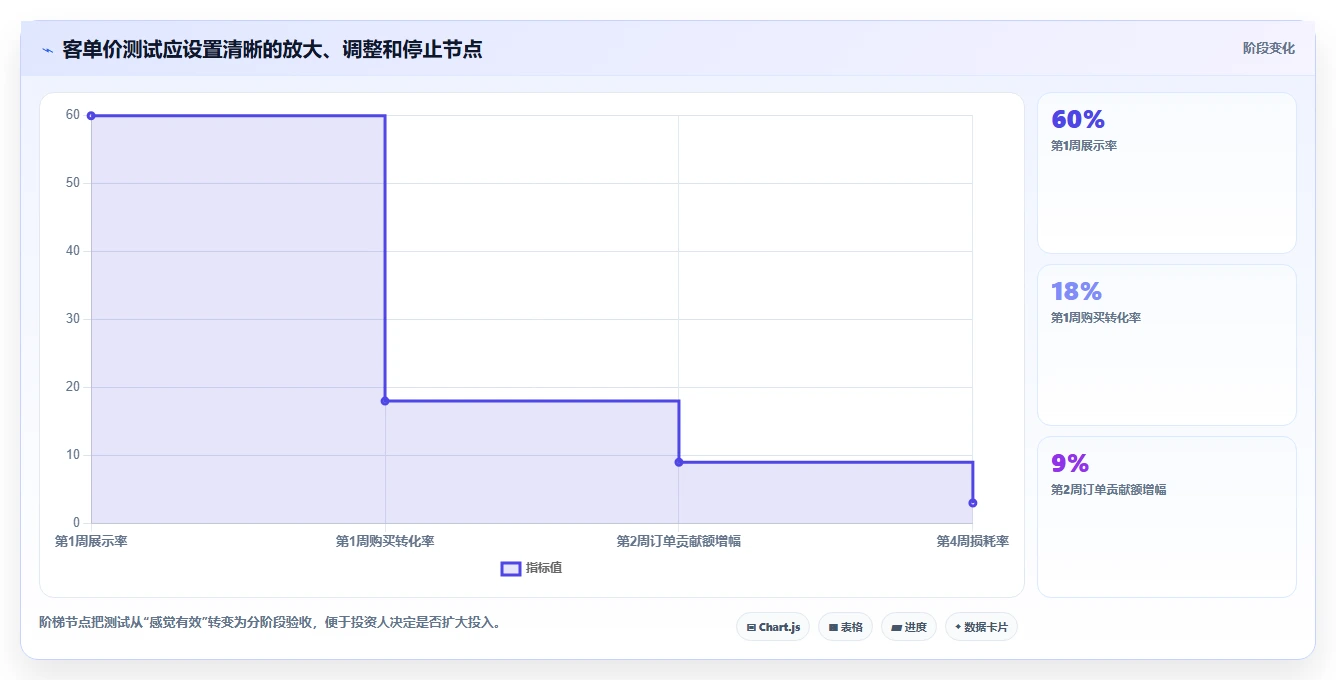The width and height of the screenshot is (1336, 680).
Task: Click the 阶段变化 label in header
Action: click(1269, 48)
